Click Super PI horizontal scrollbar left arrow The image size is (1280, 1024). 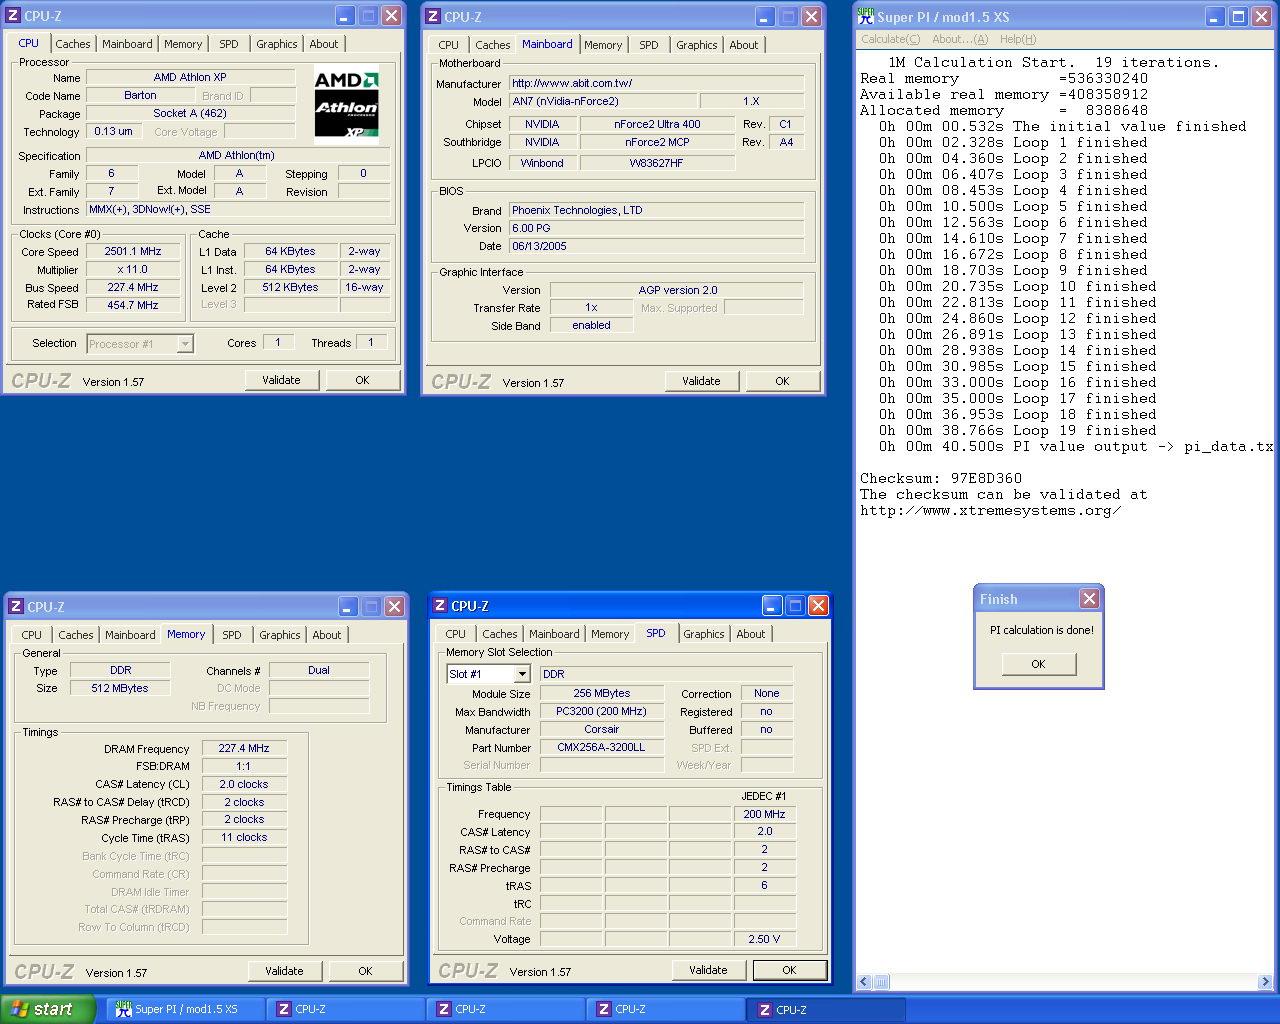865,982
